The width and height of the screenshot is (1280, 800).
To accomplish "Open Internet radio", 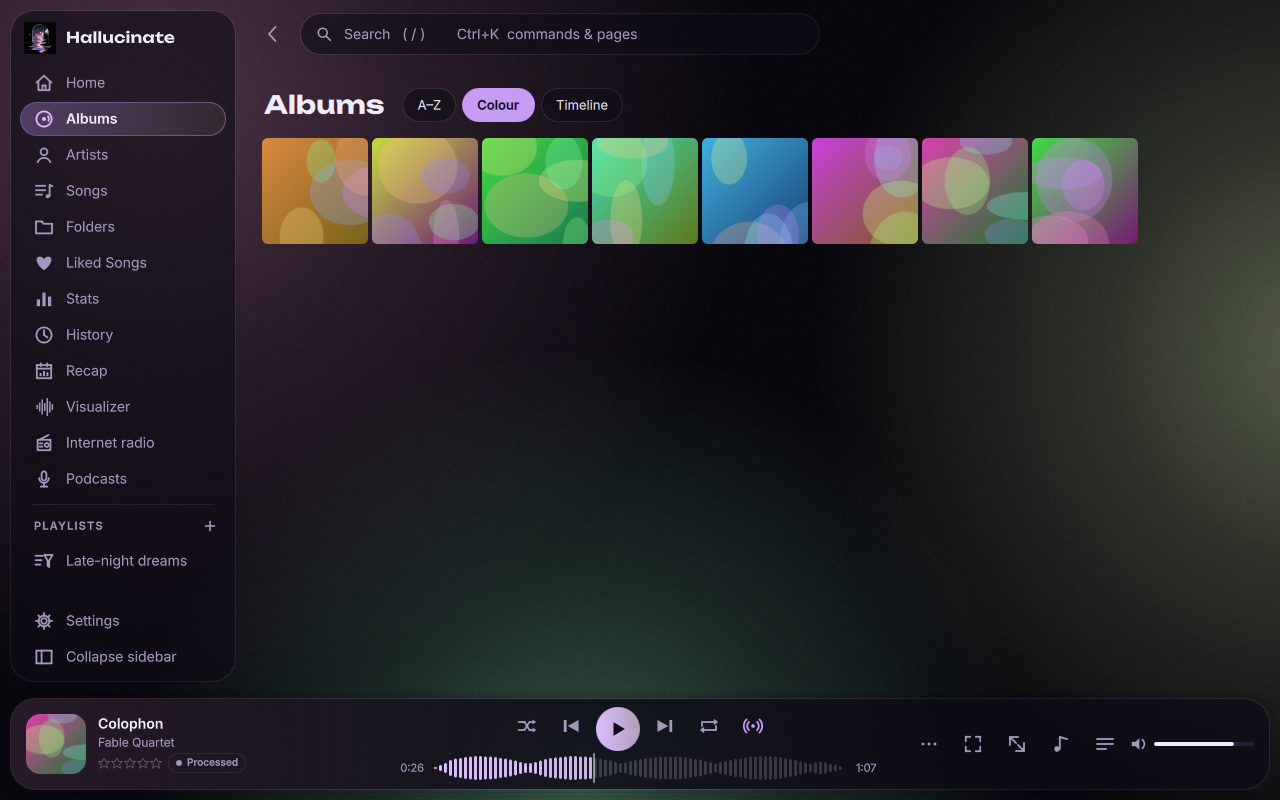I will pyautogui.click(x=122, y=443).
